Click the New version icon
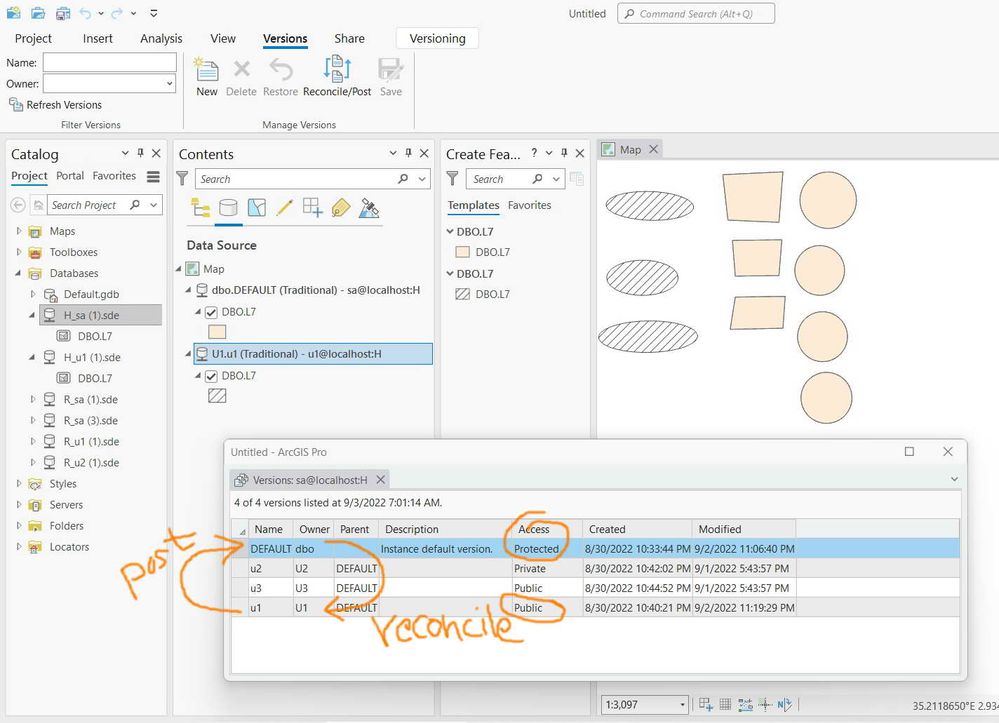Viewport: 999px width, 723px height. 206,70
